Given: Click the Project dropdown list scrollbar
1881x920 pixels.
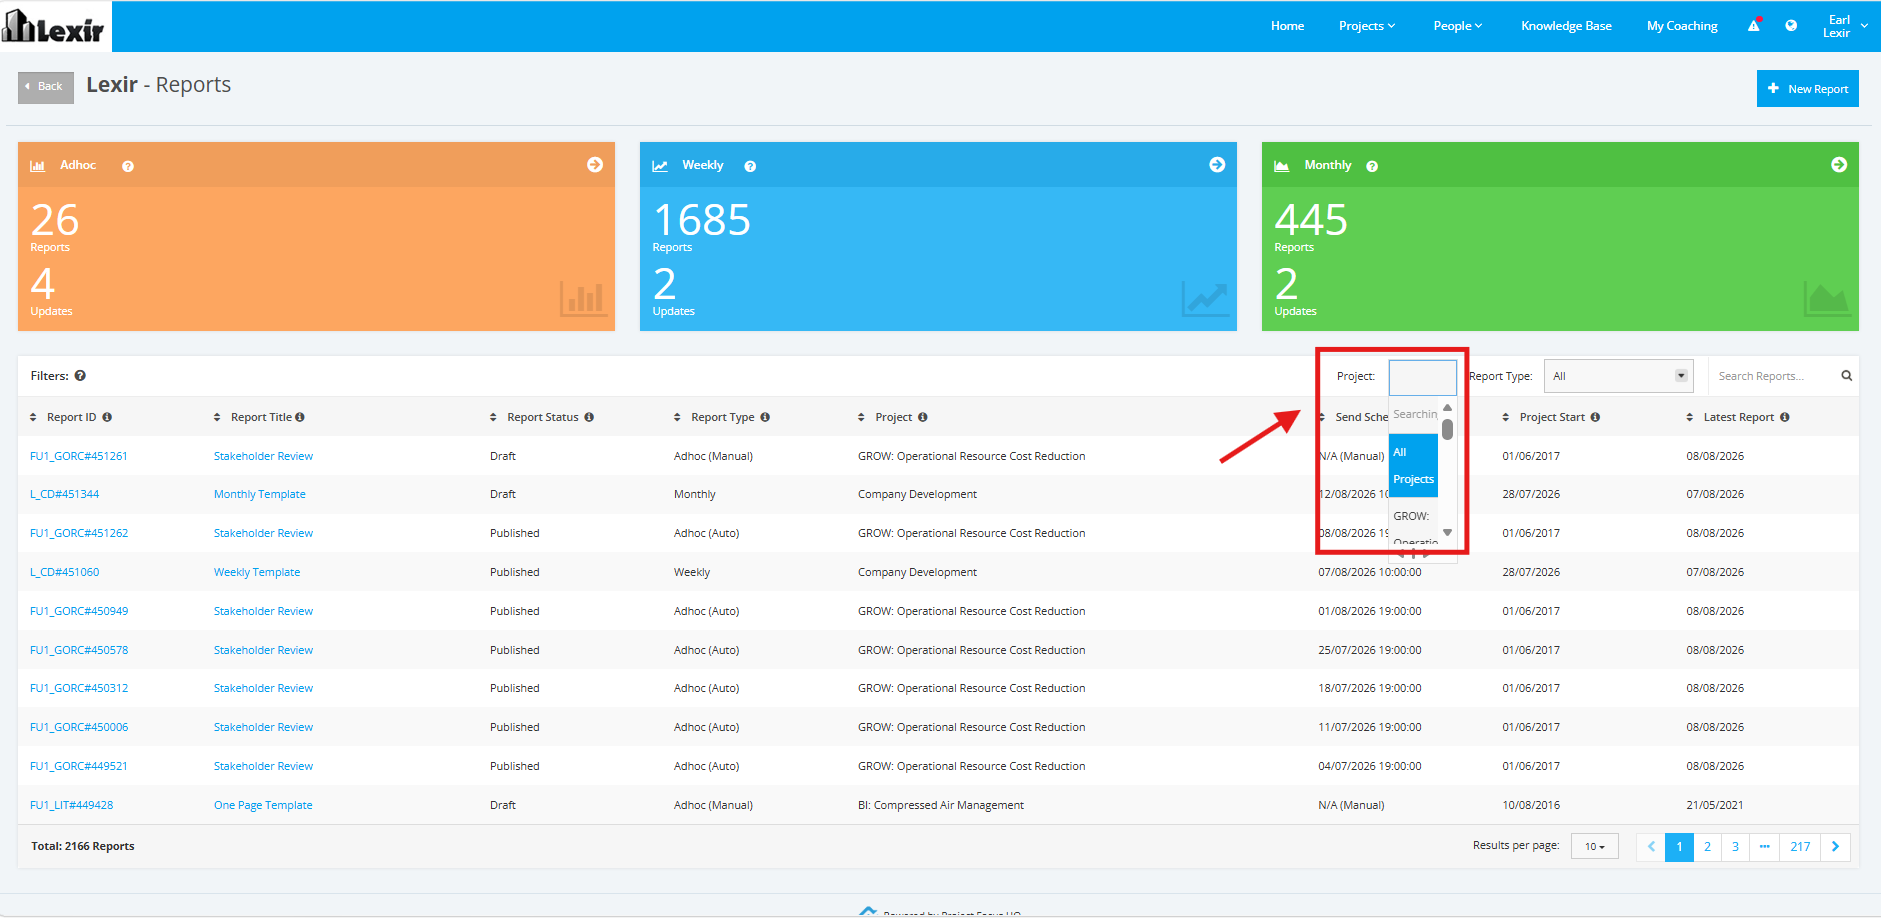Looking at the screenshot, I should pyautogui.click(x=1447, y=430).
